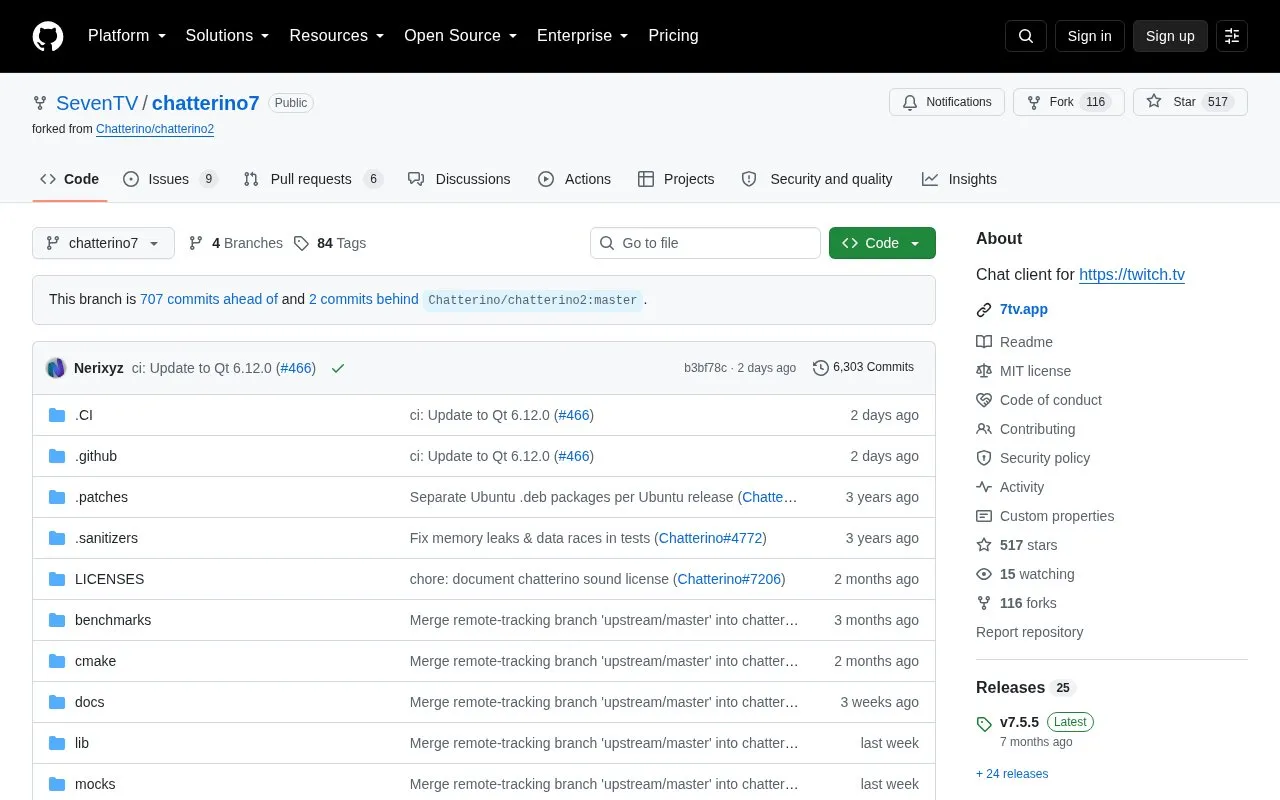
Task: Open the Chatterino/chatterino2 forked-from link
Action: pyautogui.click(x=155, y=129)
